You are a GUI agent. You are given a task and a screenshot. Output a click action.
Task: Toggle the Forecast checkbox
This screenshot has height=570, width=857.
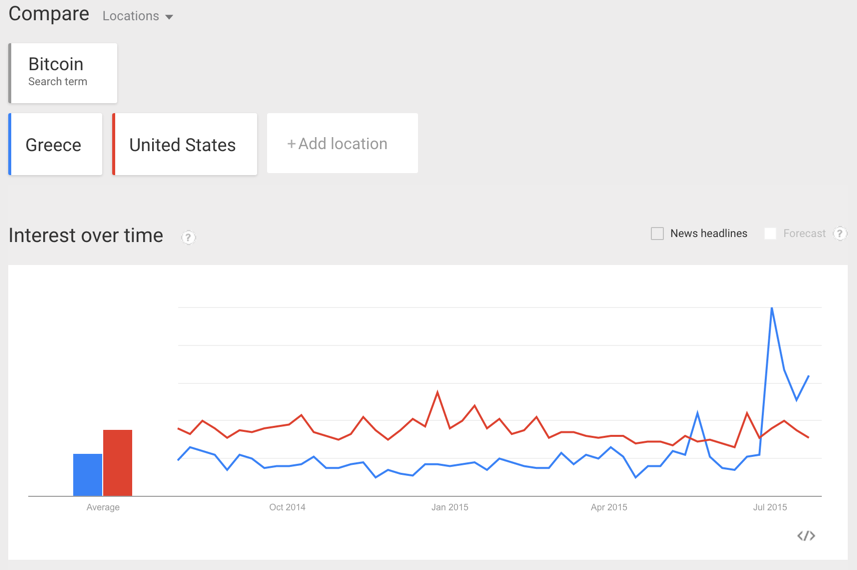coord(770,233)
